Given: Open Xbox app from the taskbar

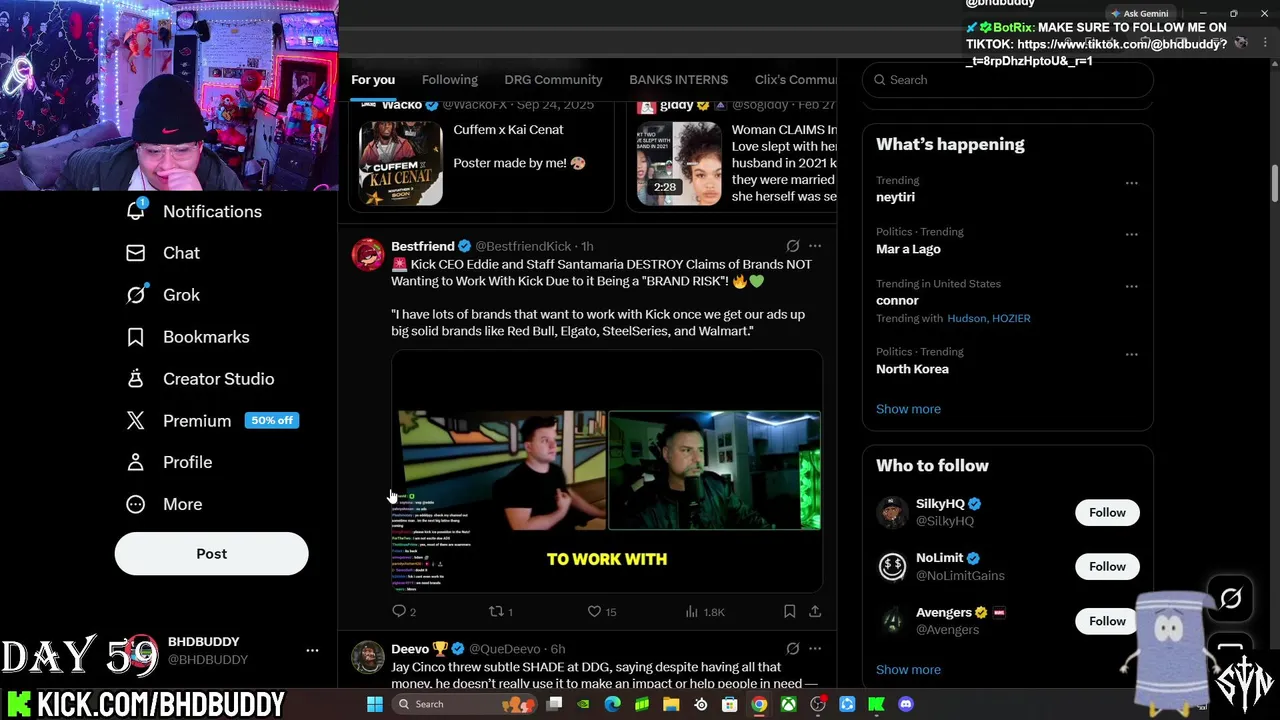Looking at the screenshot, I should [x=789, y=704].
